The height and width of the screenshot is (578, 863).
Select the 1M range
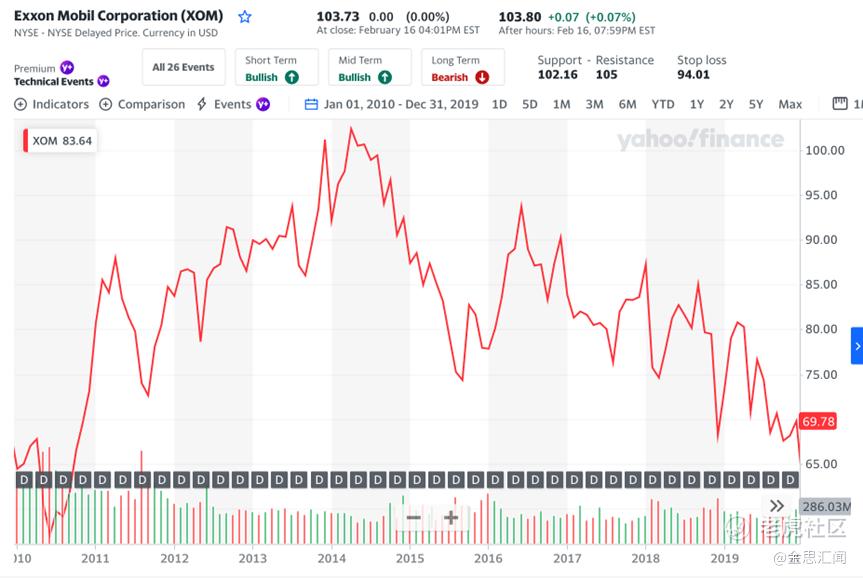point(561,105)
